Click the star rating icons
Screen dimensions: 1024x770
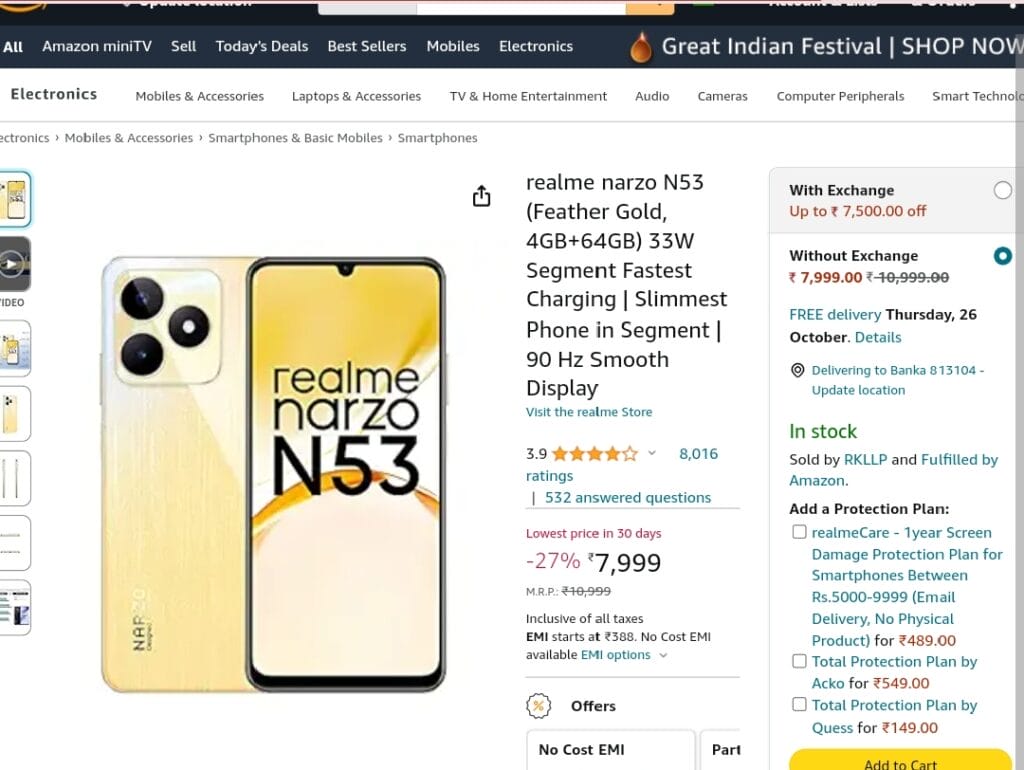[x=594, y=453]
